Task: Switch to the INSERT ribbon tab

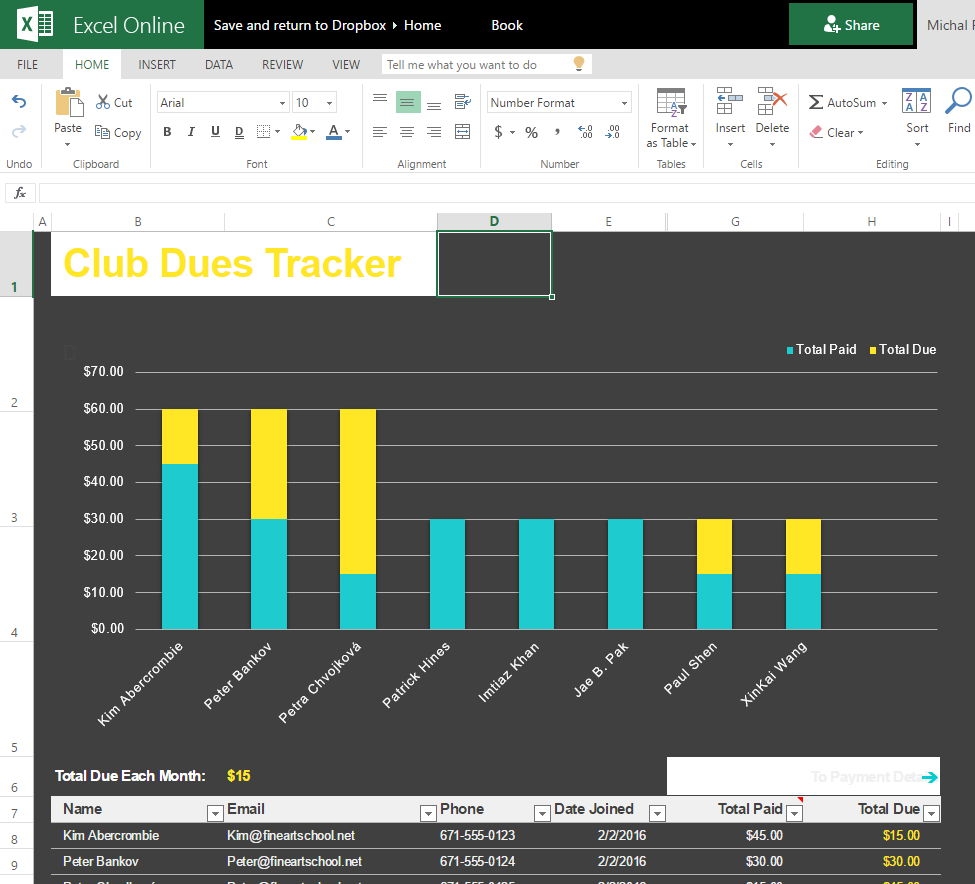Action: click(x=156, y=65)
